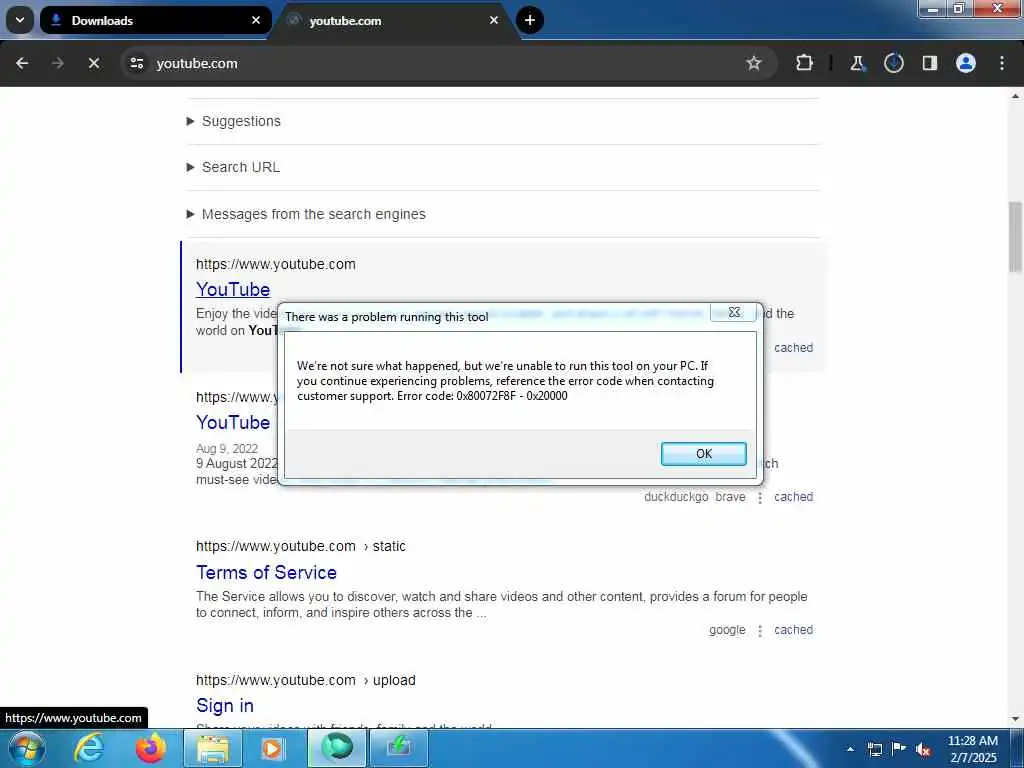Viewport: 1024px width, 768px height.
Task: Show hidden system tray icons
Action: pos(850,749)
